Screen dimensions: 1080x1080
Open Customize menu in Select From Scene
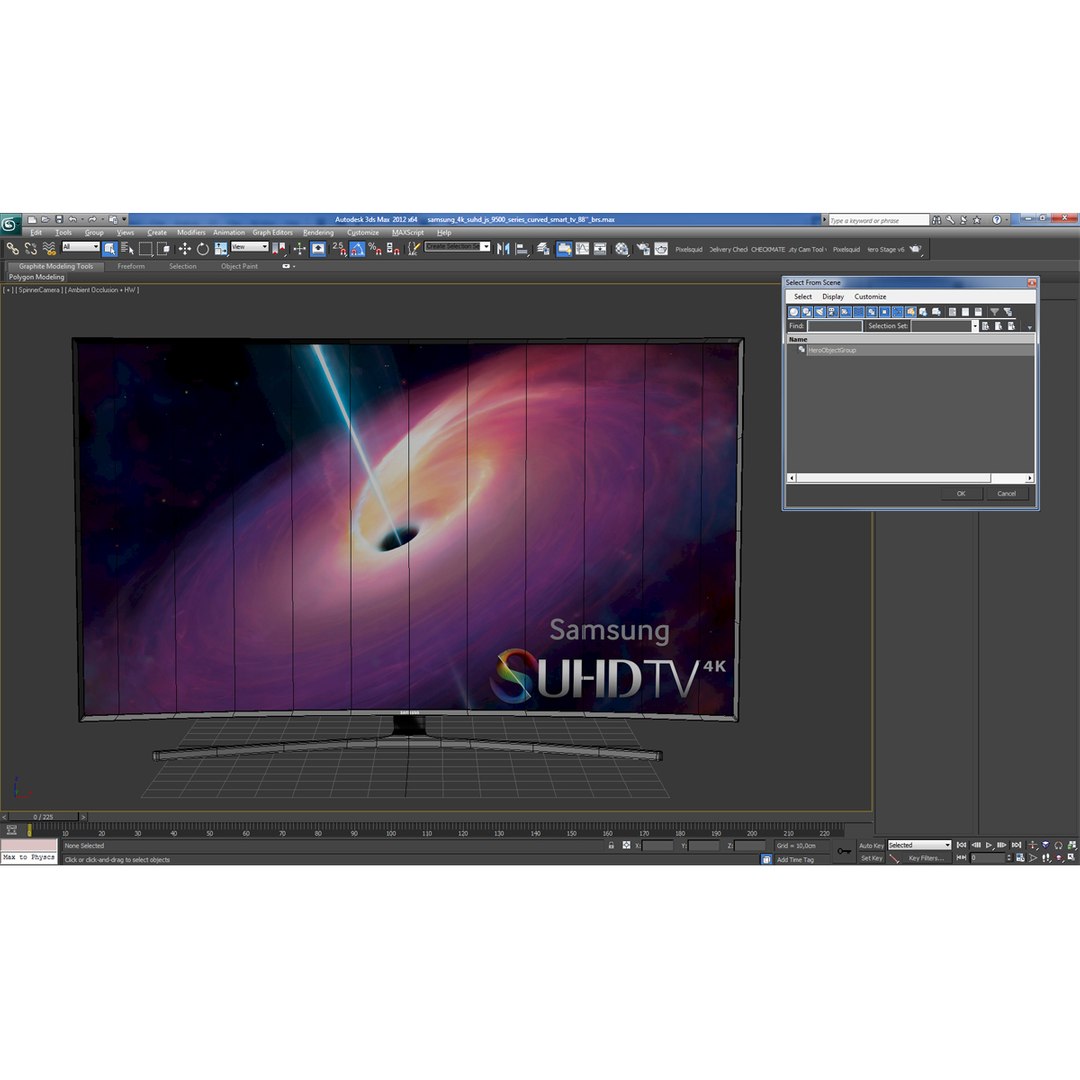click(x=870, y=296)
